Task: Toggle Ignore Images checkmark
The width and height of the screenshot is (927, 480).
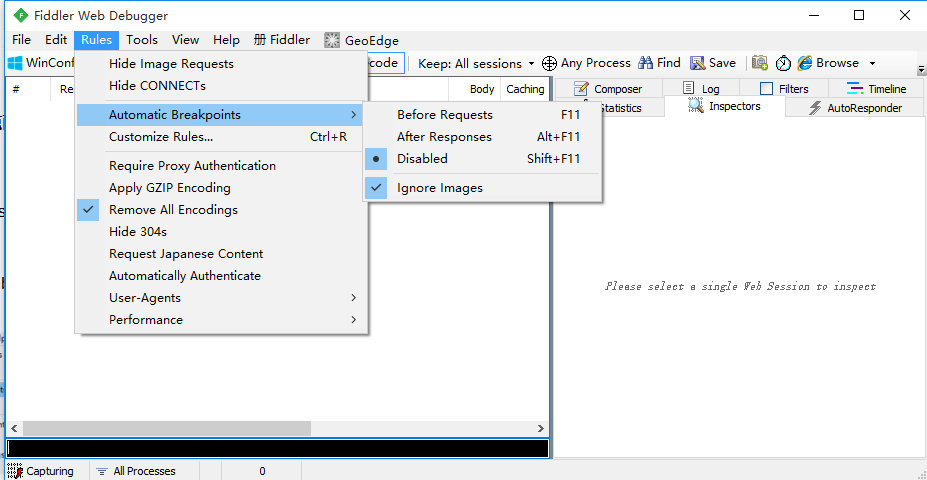Action: [x=482, y=188]
